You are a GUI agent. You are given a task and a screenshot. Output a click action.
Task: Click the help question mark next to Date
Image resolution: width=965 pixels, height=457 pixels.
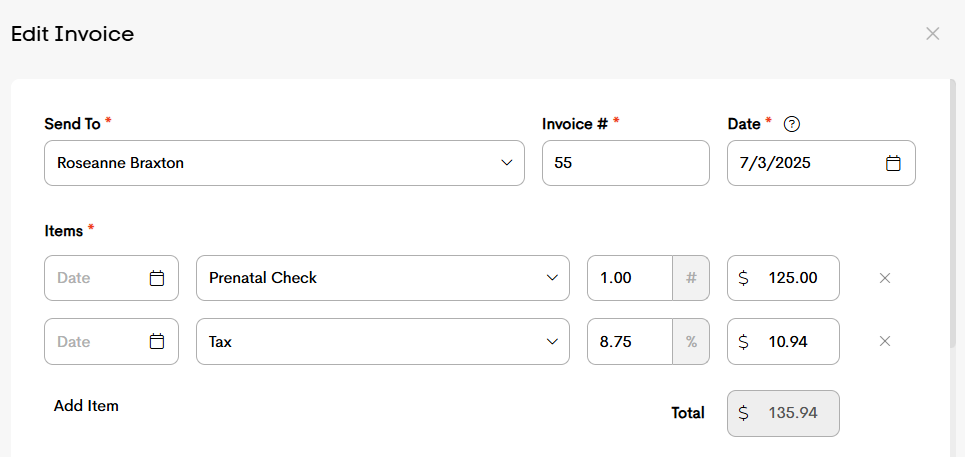click(792, 124)
